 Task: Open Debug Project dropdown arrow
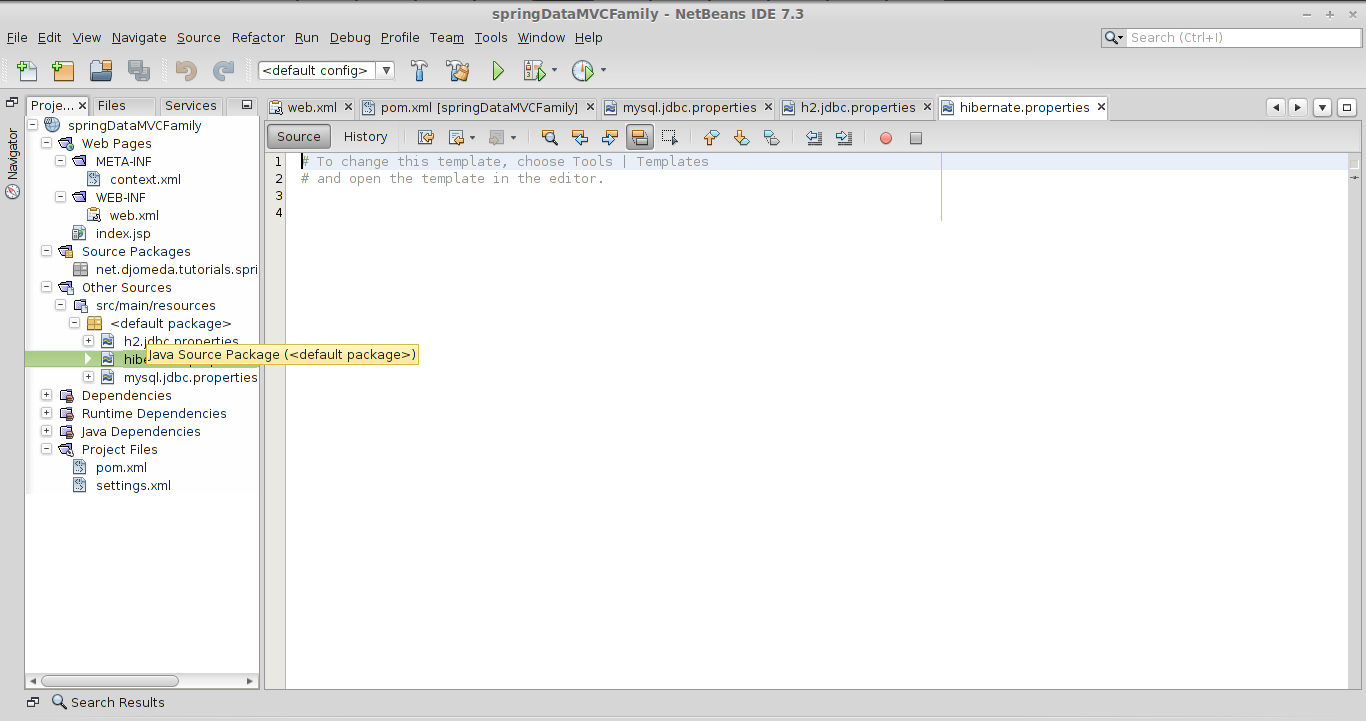tap(554, 71)
